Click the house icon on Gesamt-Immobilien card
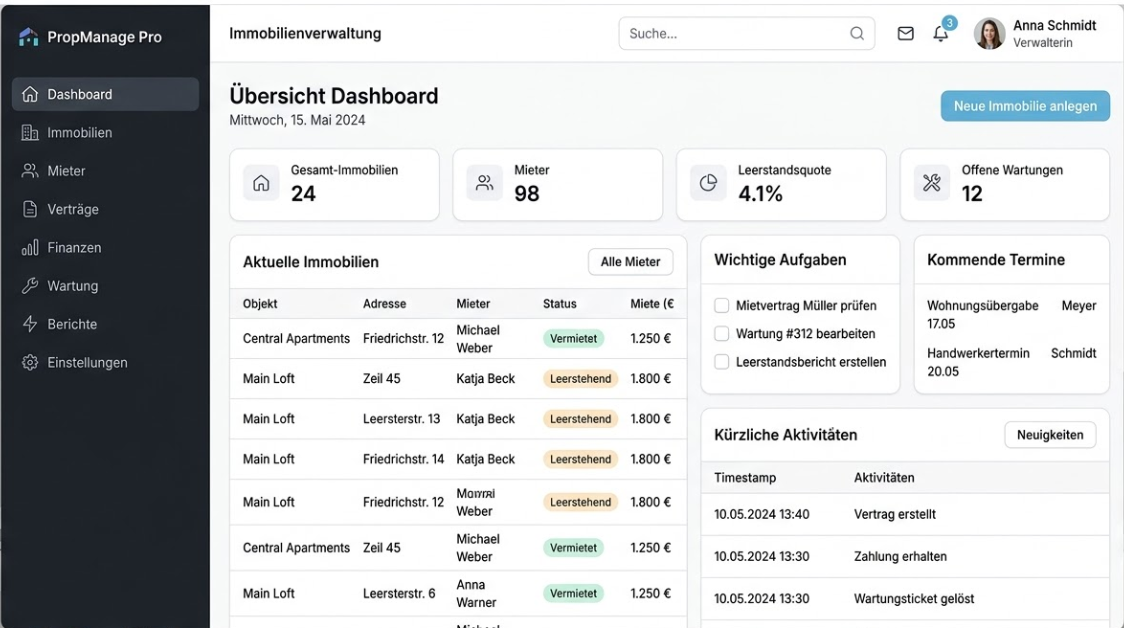The image size is (1124, 628). click(x=261, y=183)
